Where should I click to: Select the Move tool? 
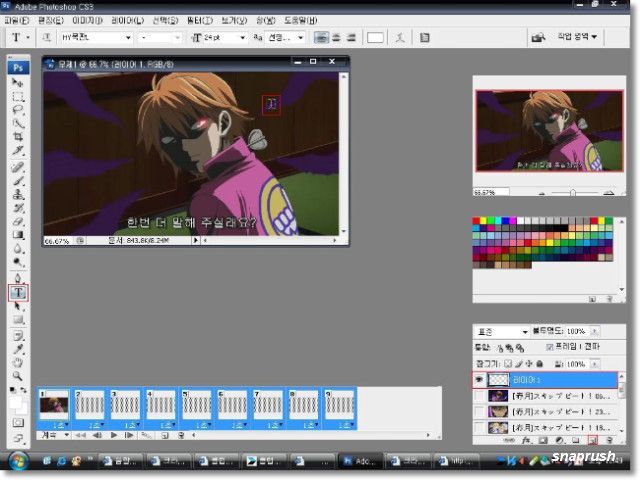click(x=18, y=83)
